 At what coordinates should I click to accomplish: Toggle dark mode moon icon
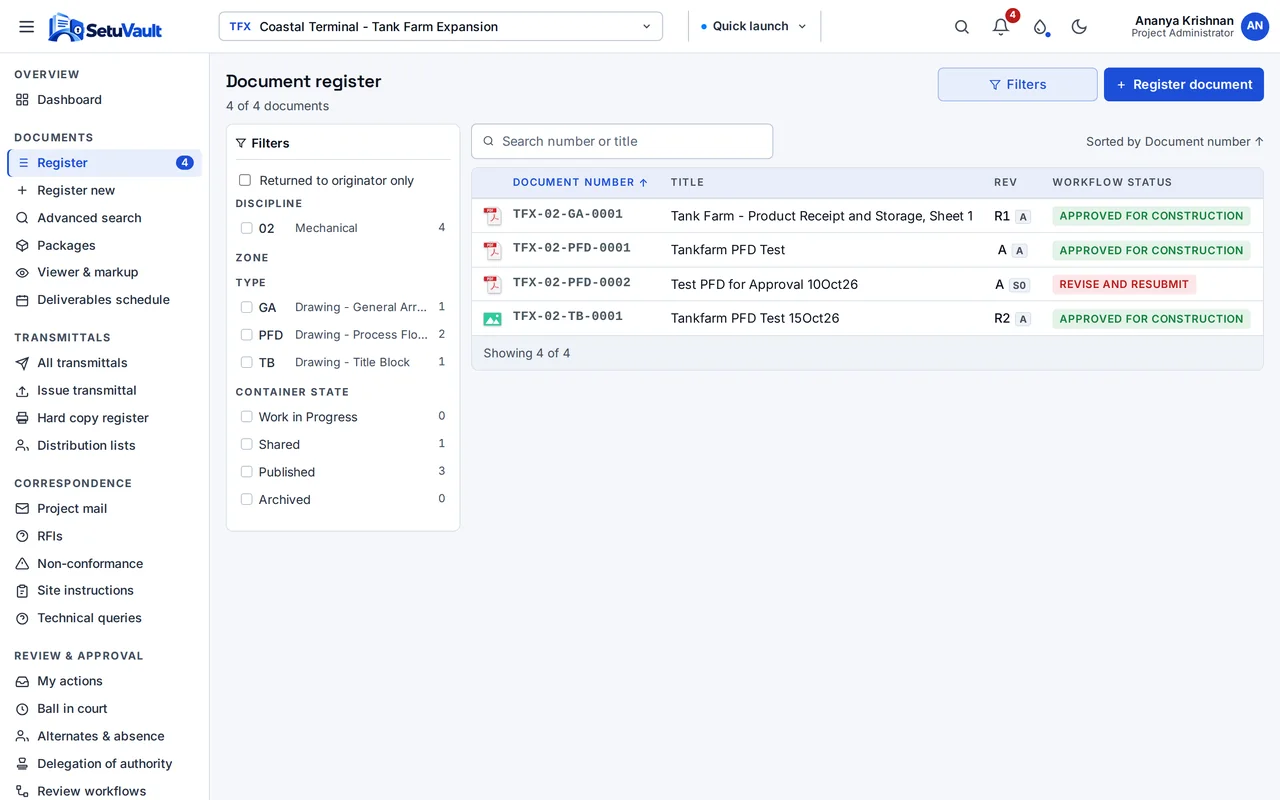point(1079,27)
